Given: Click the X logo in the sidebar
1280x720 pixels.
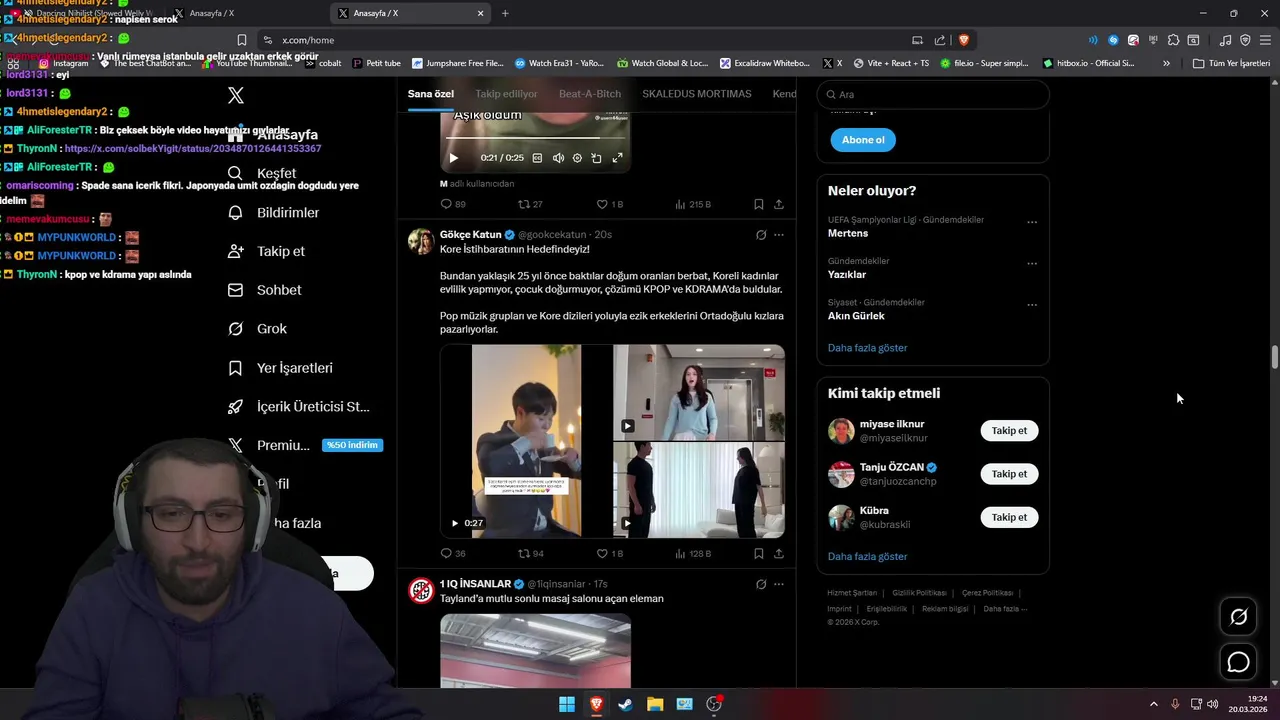Looking at the screenshot, I should pos(236,96).
